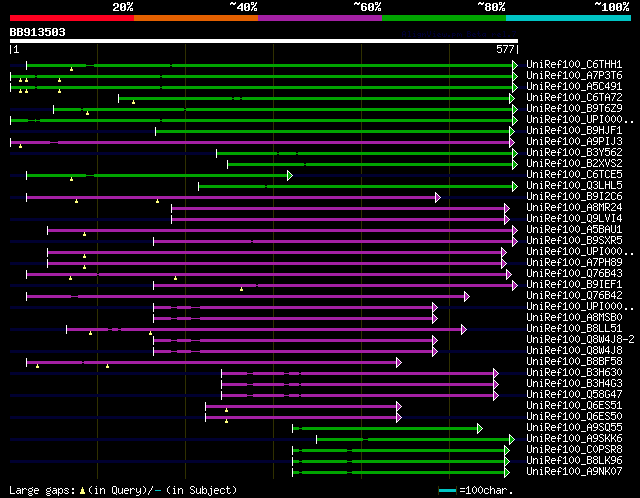Click the cyan ~100% legend segment
The width and height of the screenshot is (640, 498).
(569, 18)
